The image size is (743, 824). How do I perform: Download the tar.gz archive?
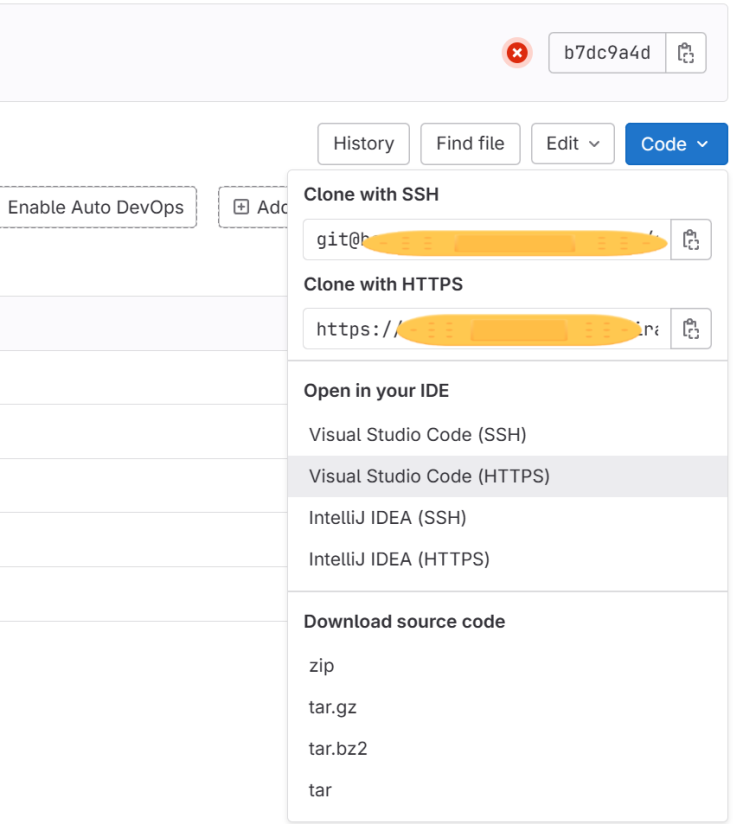333,707
